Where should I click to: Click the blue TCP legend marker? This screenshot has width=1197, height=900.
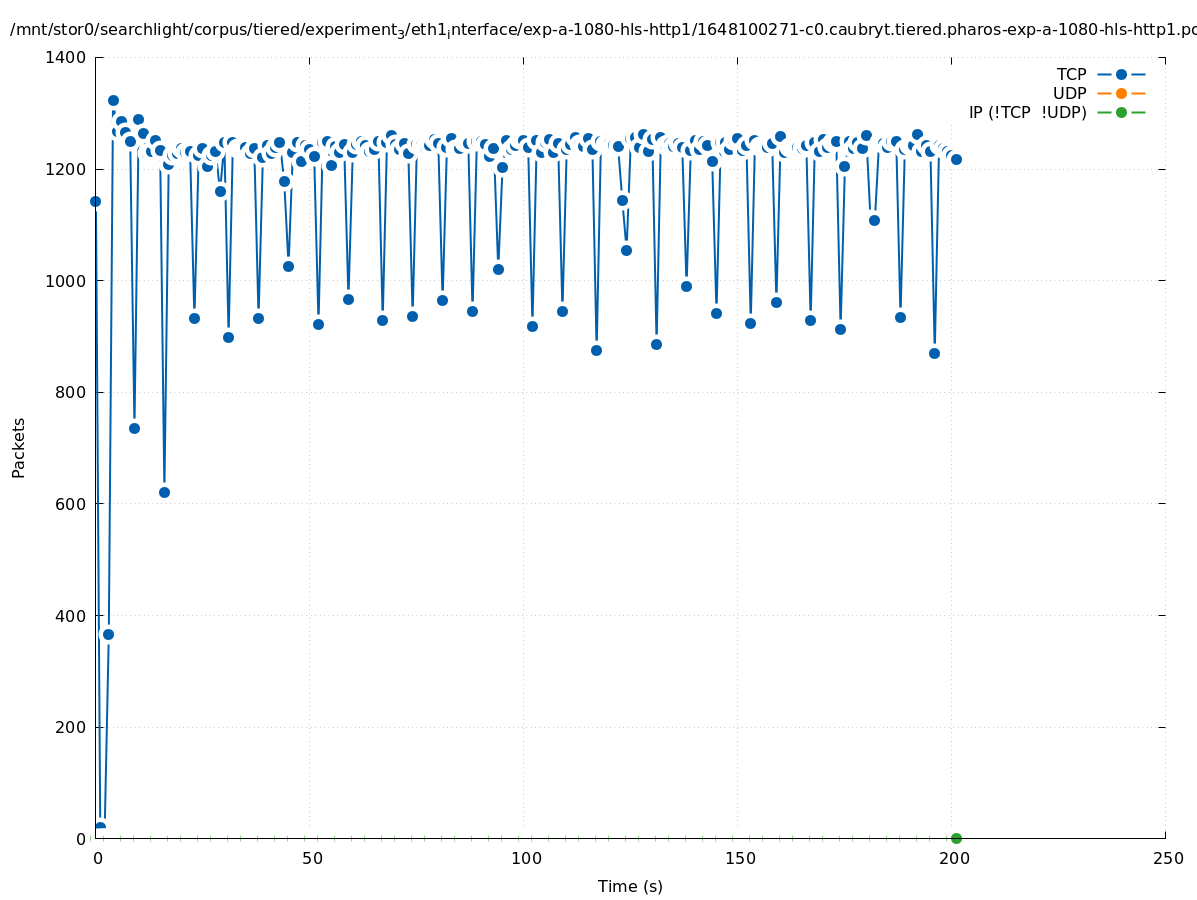point(1121,75)
